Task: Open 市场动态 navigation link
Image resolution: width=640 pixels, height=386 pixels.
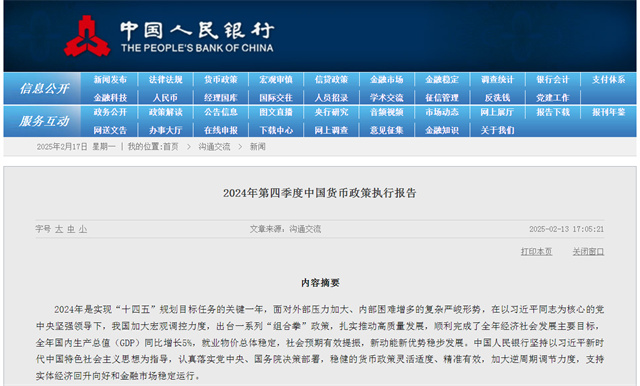Action: point(442,112)
